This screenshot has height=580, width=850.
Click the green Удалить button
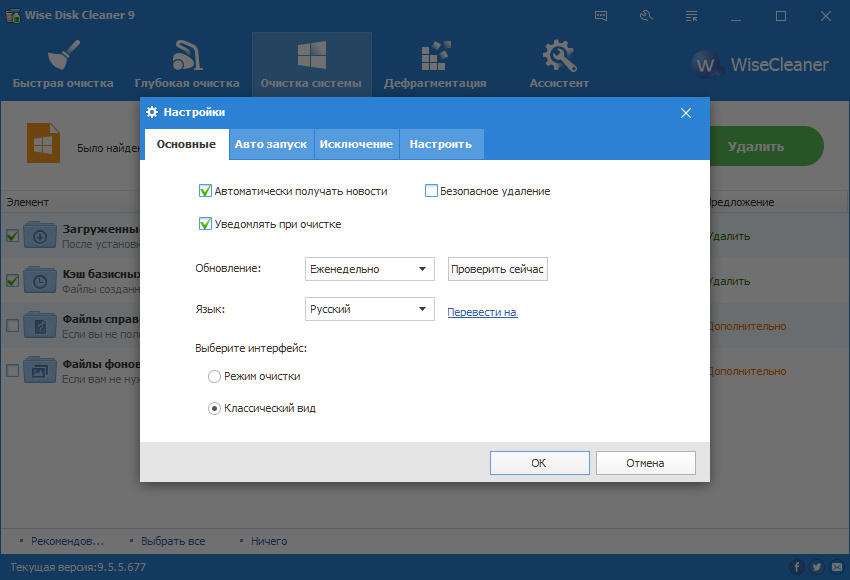tap(767, 146)
